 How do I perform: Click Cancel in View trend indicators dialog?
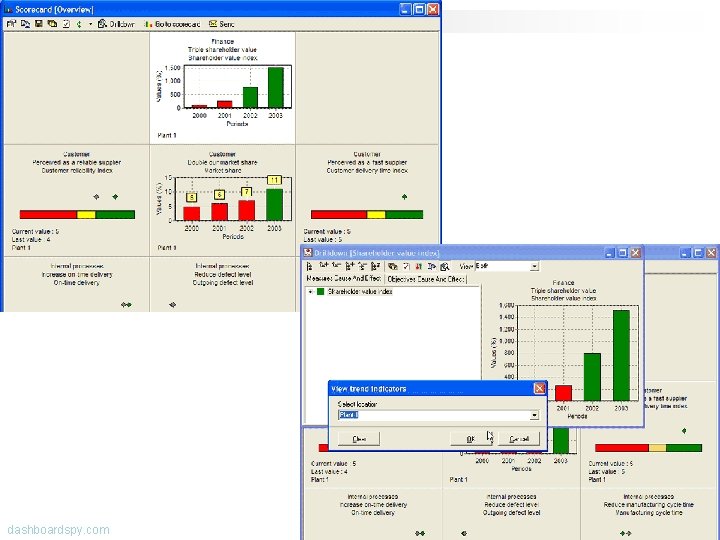pyautogui.click(x=519, y=439)
